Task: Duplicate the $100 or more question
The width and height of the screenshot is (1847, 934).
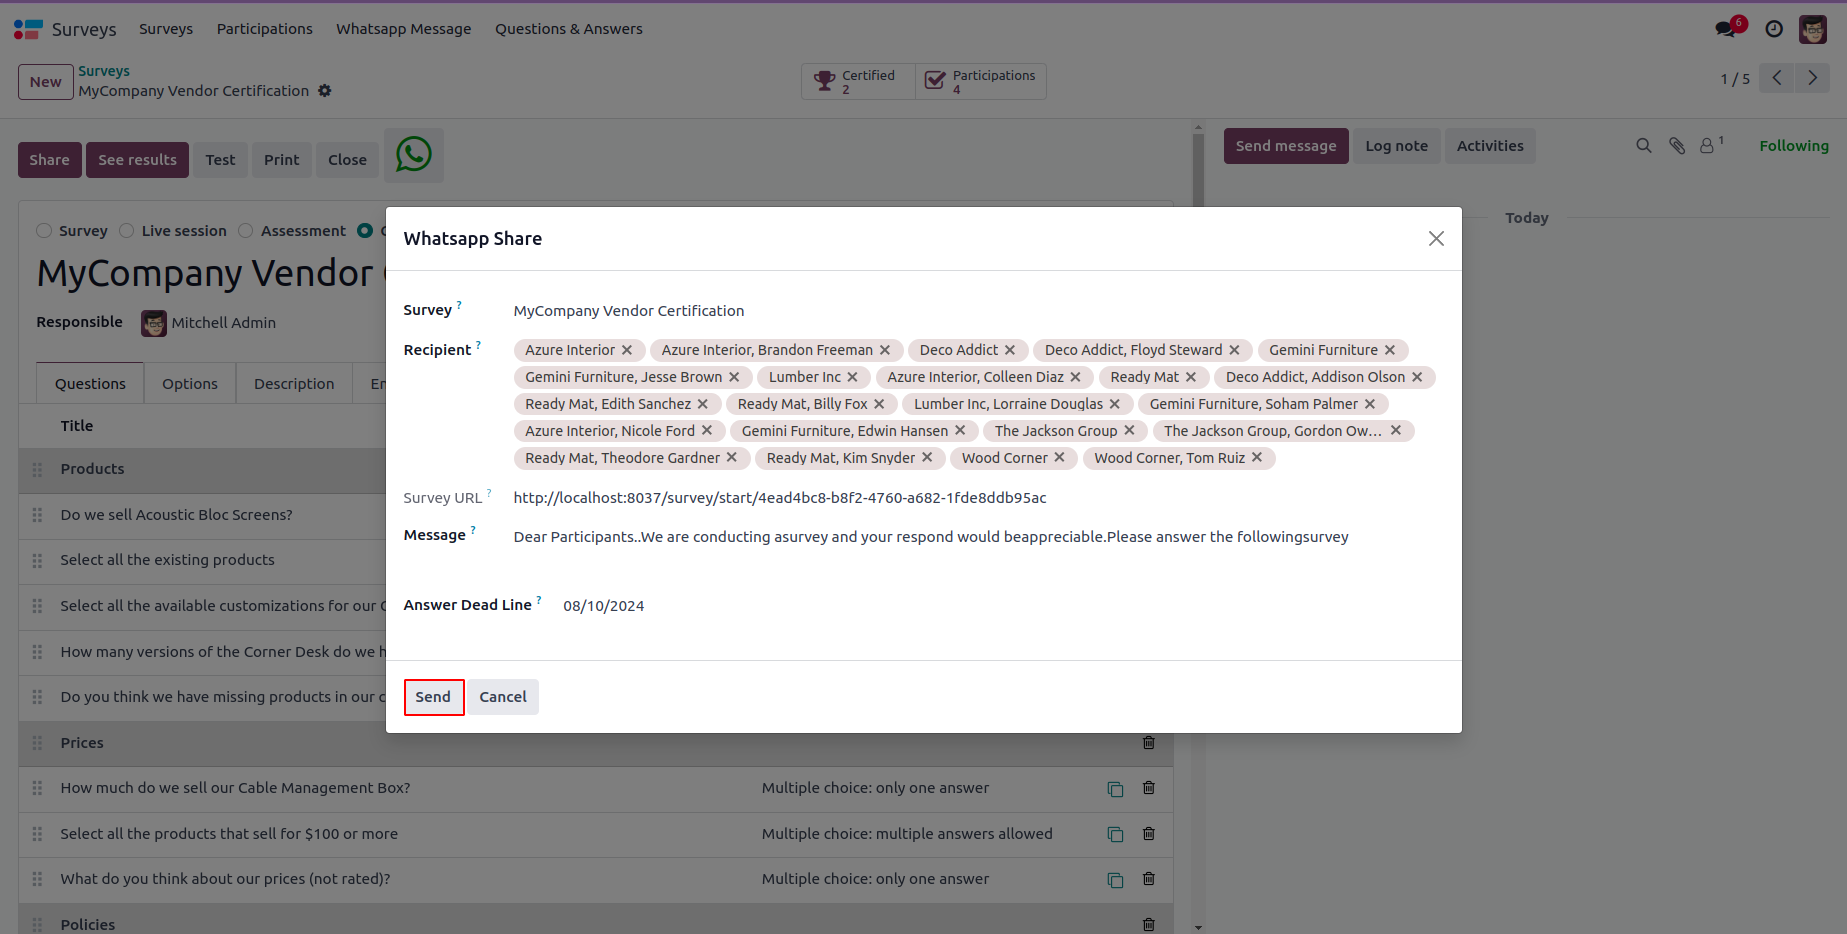Action: 1115,834
